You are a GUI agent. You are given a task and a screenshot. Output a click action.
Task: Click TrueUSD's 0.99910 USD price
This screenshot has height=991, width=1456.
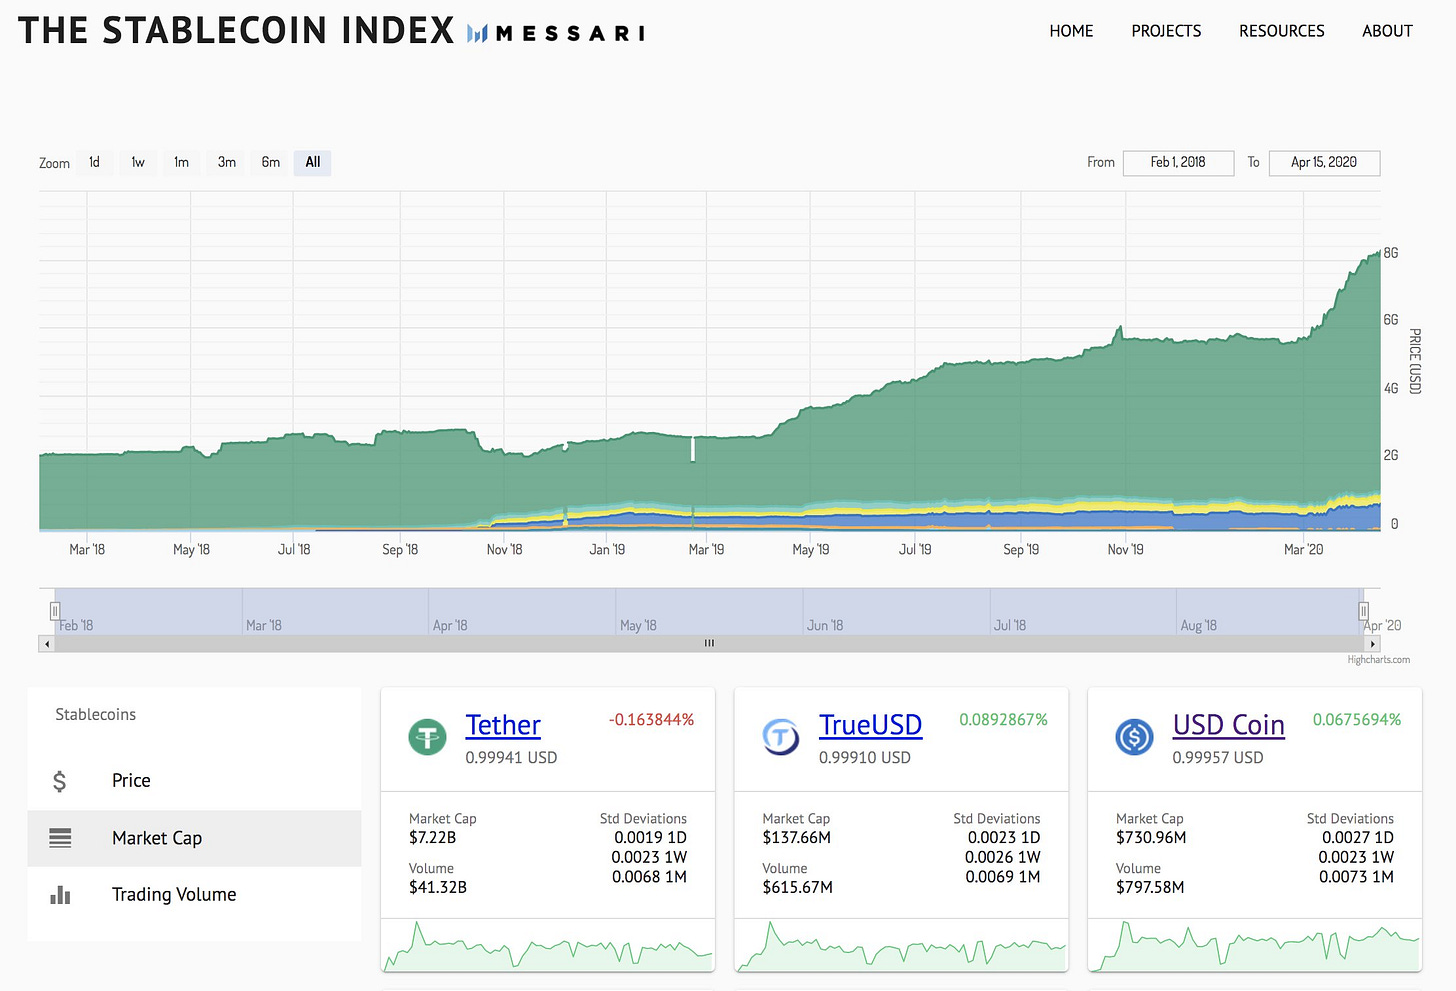coord(865,758)
